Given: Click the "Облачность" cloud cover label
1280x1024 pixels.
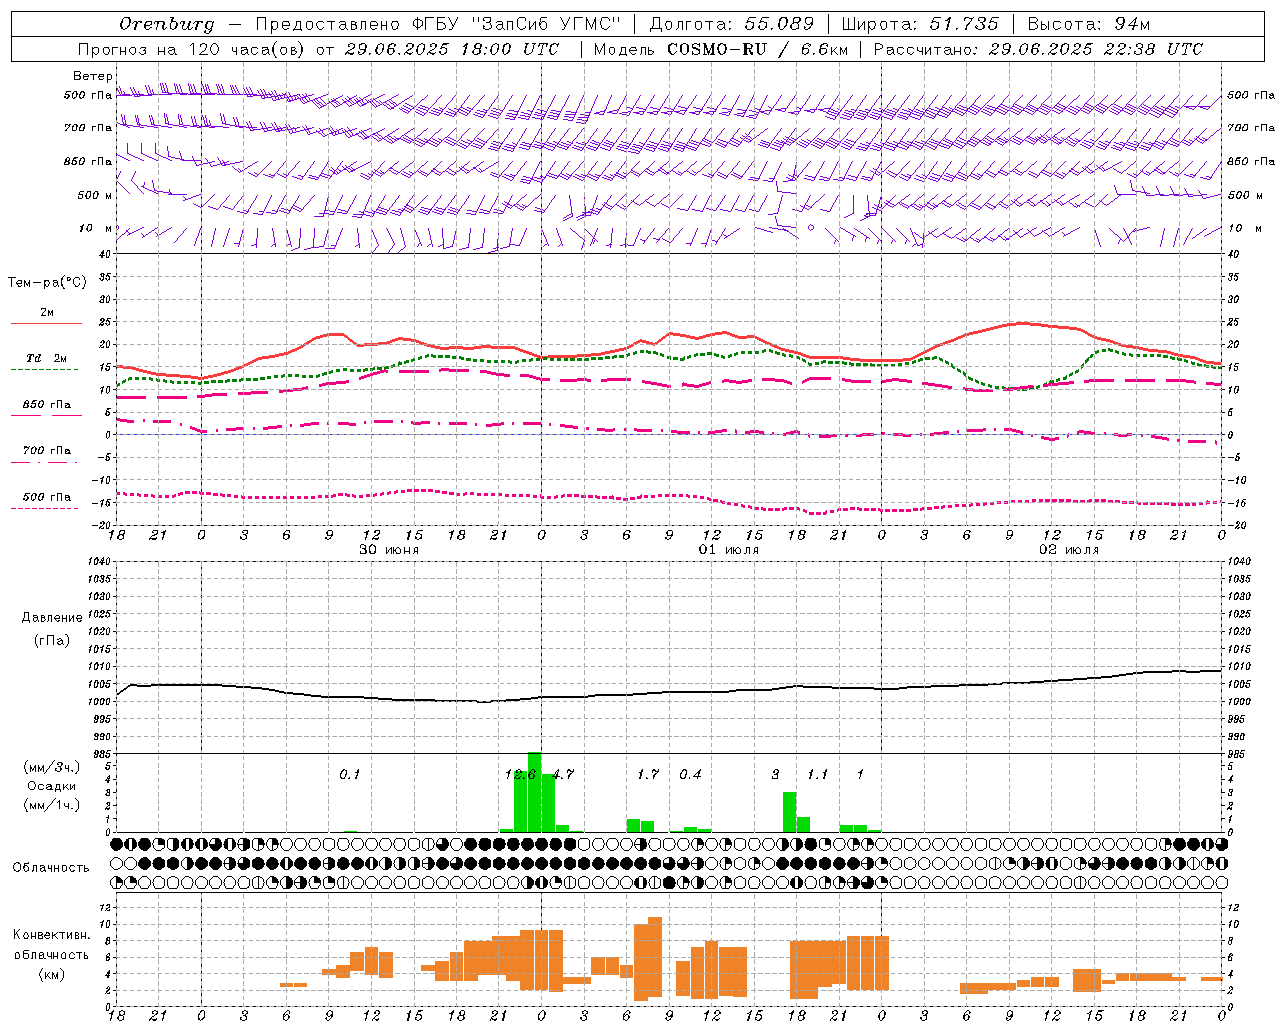Looking at the screenshot, I should point(51,867).
